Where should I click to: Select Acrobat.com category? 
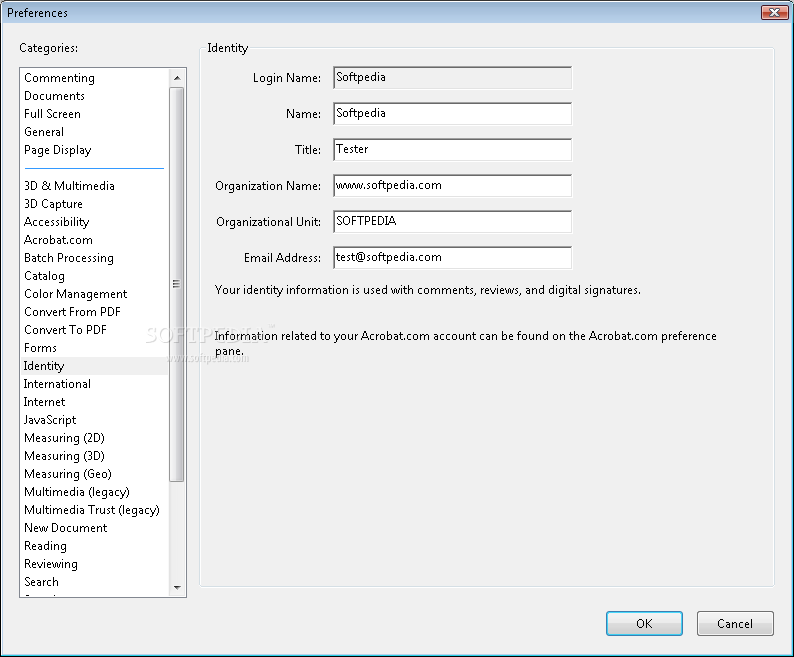pyautogui.click(x=58, y=240)
